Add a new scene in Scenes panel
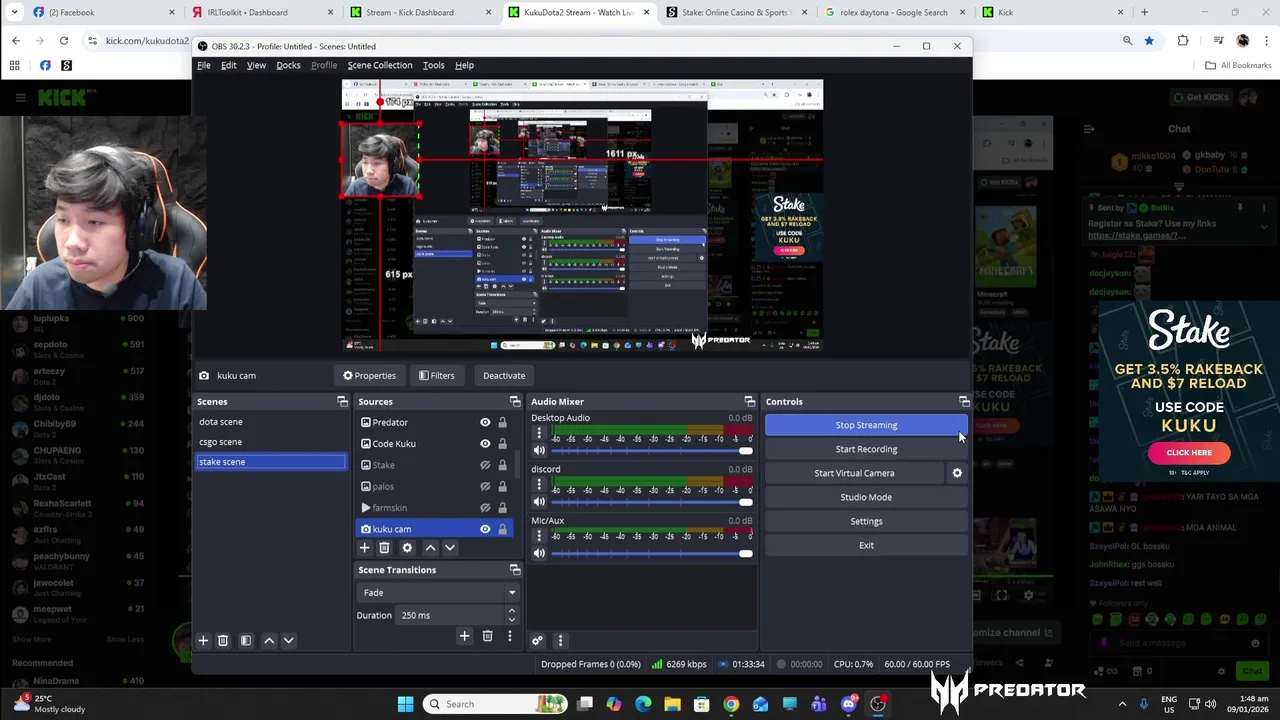The height and width of the screenshot is (720, 1280). point(203,640)
